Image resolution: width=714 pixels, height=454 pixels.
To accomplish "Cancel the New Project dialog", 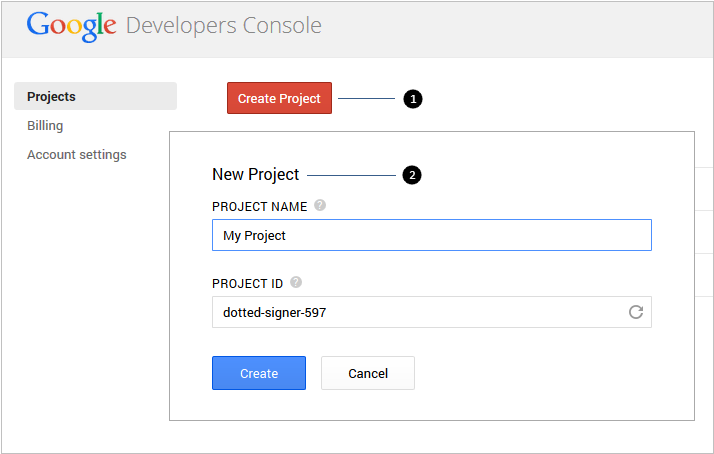I will coord(368,373).
